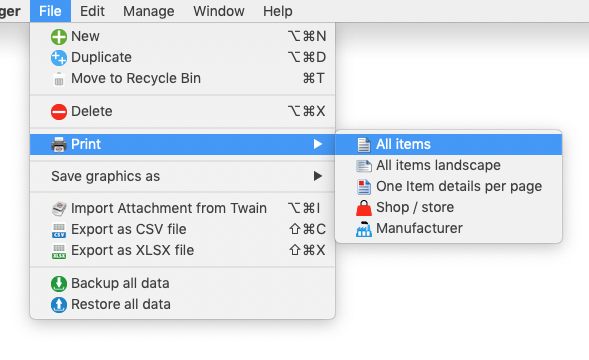Click the red Delete icon
This screenshot has width=589, height=360.
pyautogui.click(x=59, y=112)
